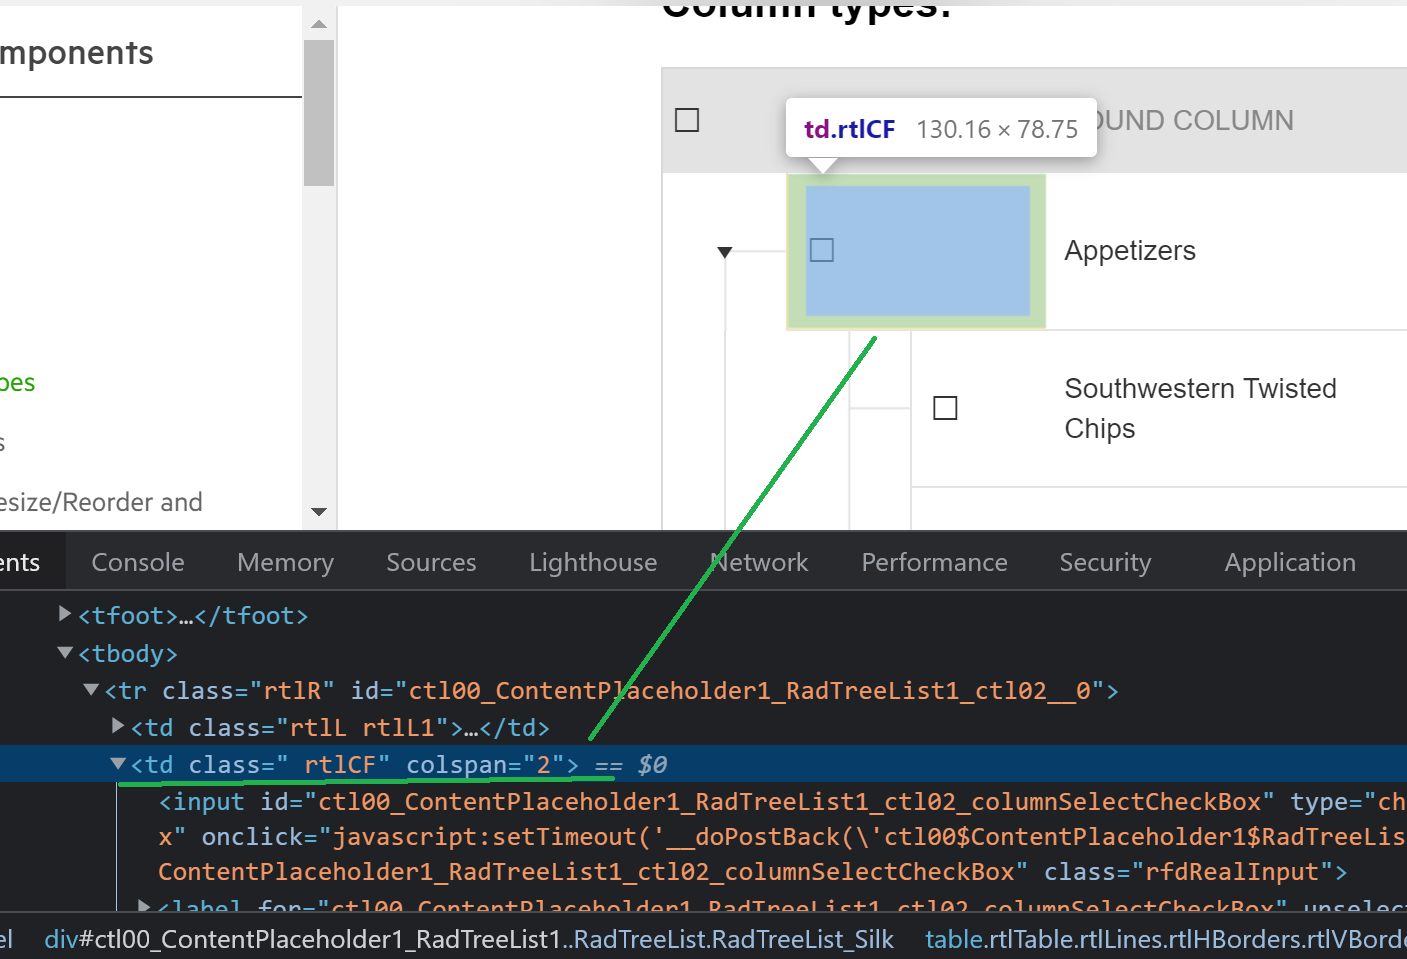Screen dimensions: 1407x959
Task: Switch to the Network tab
Action: coord(760,562)
